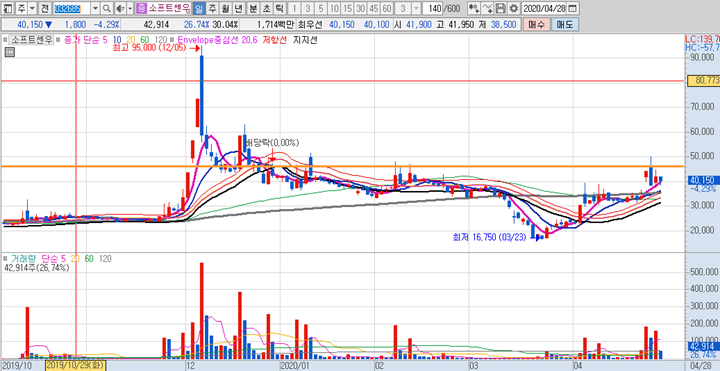Switch to 년 yearly chart period
Screen dimensions: 720x371
coord(238,8)
